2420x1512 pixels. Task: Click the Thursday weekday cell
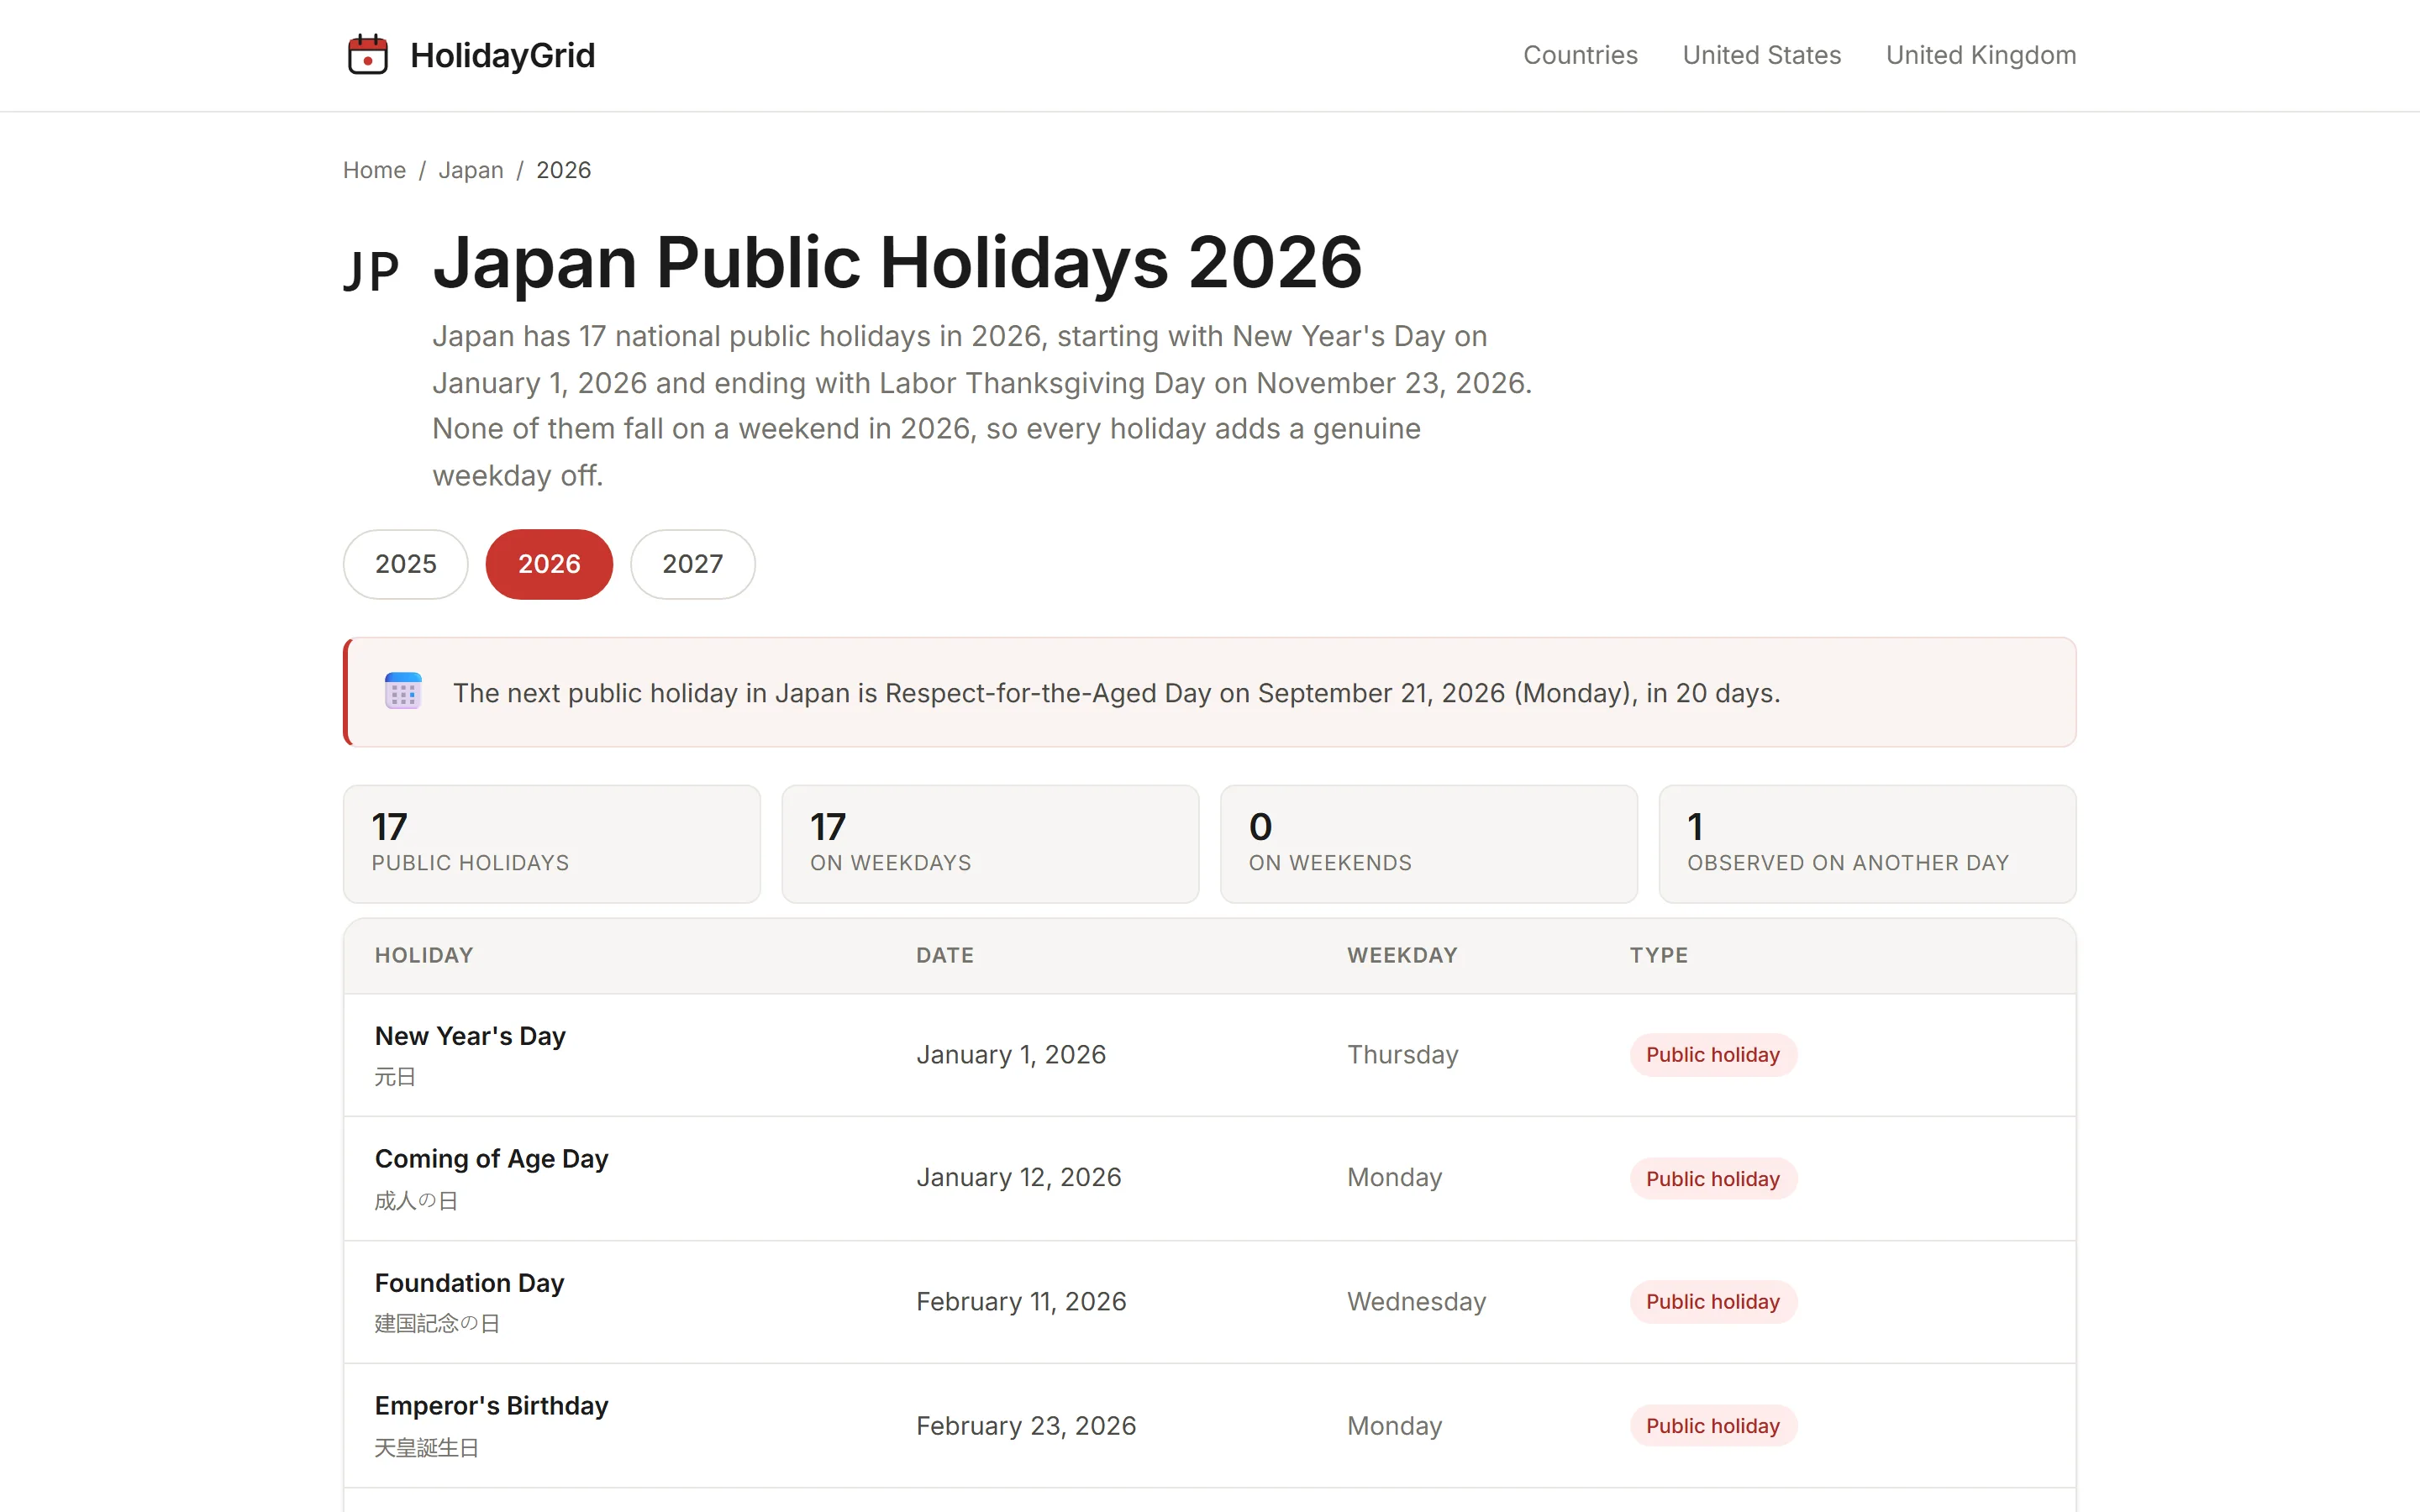tap(1402, 1055)
